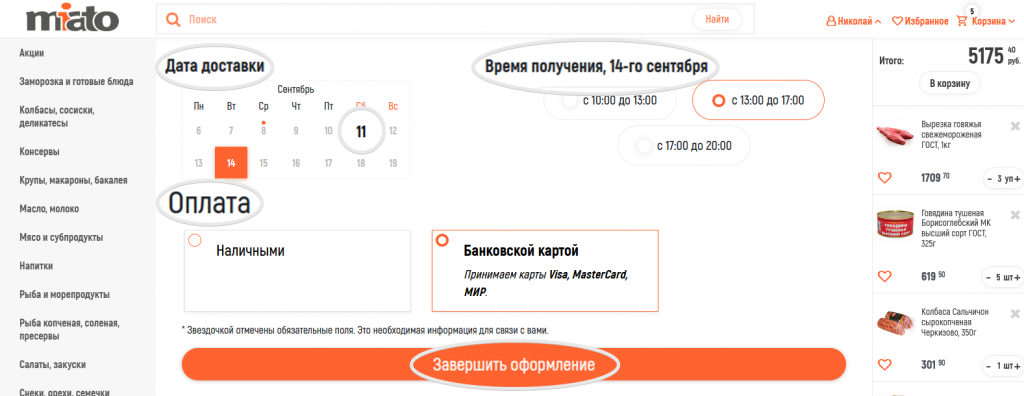Screen dimensions: 1024x396
Task: Increase quantity of Колбаса Сальчичон
Action: 1017,365
